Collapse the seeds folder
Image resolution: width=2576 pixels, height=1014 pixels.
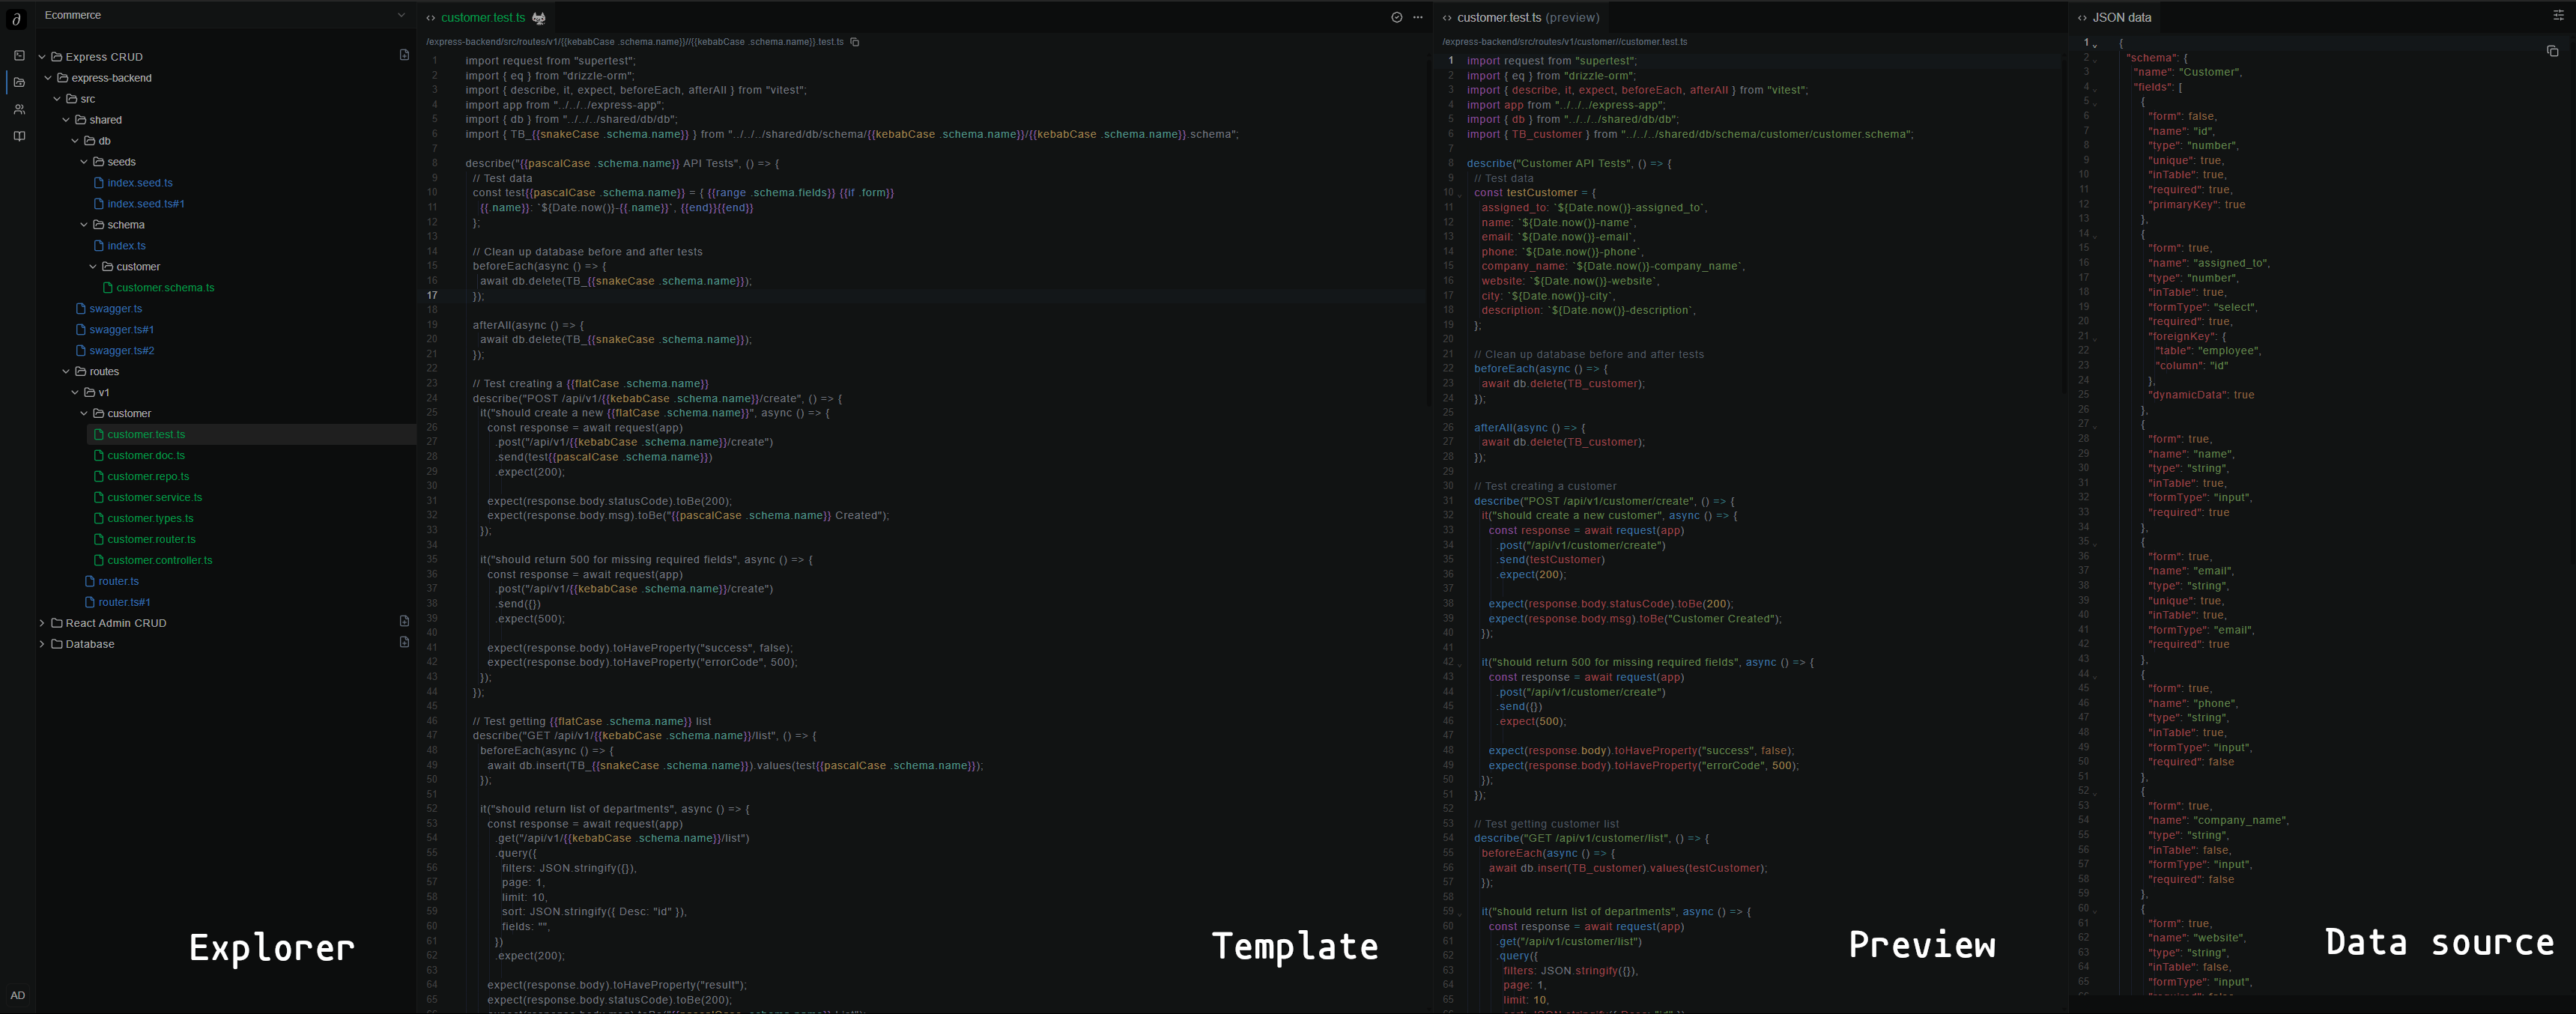pyautogui.click(x=84, y=162)
